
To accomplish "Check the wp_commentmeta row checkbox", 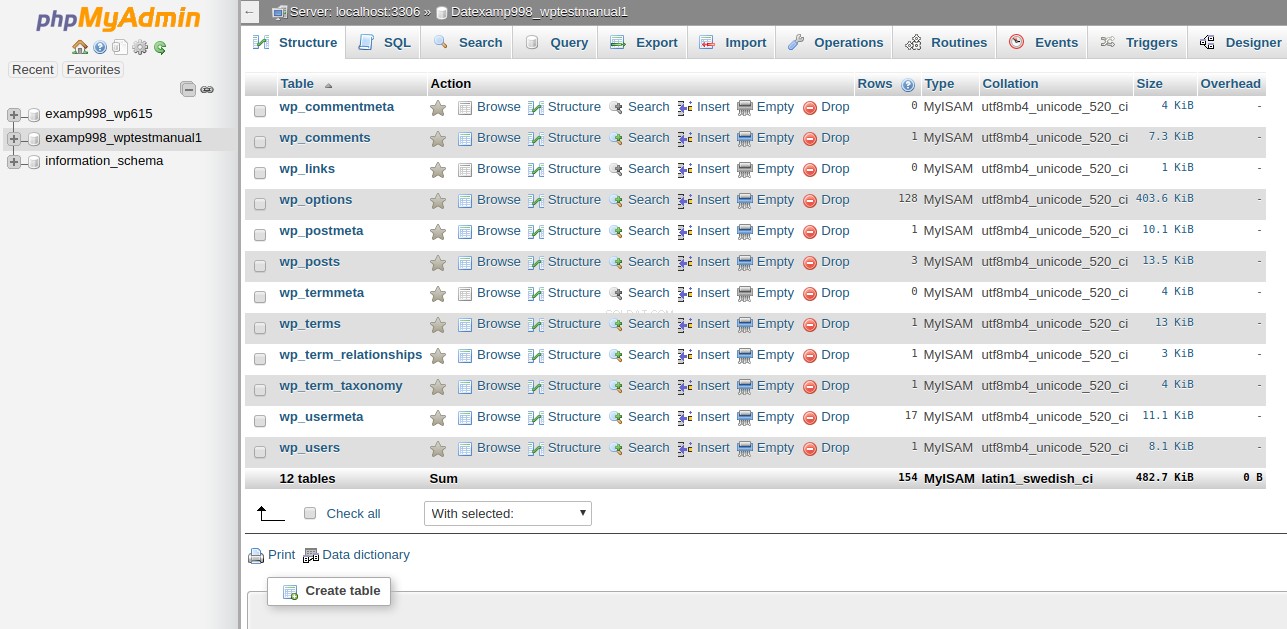I will [260, 111].
